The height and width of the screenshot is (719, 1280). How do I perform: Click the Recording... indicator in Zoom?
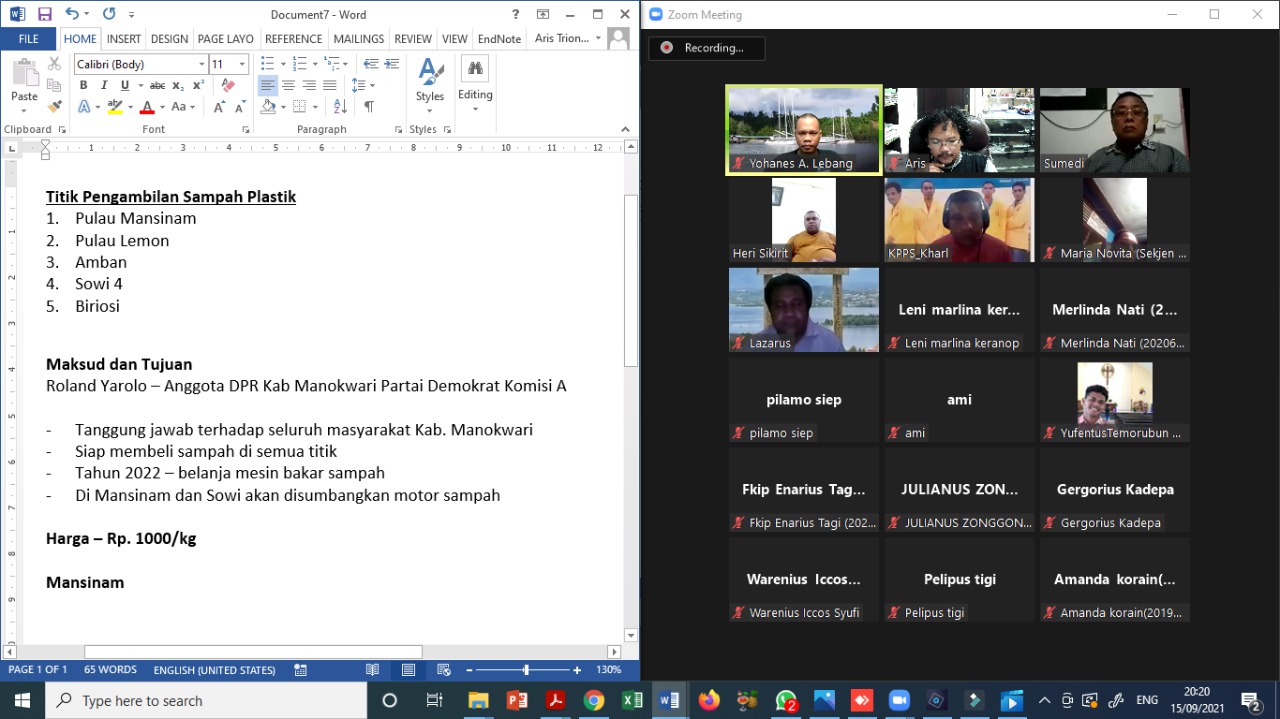pos(706,48)
